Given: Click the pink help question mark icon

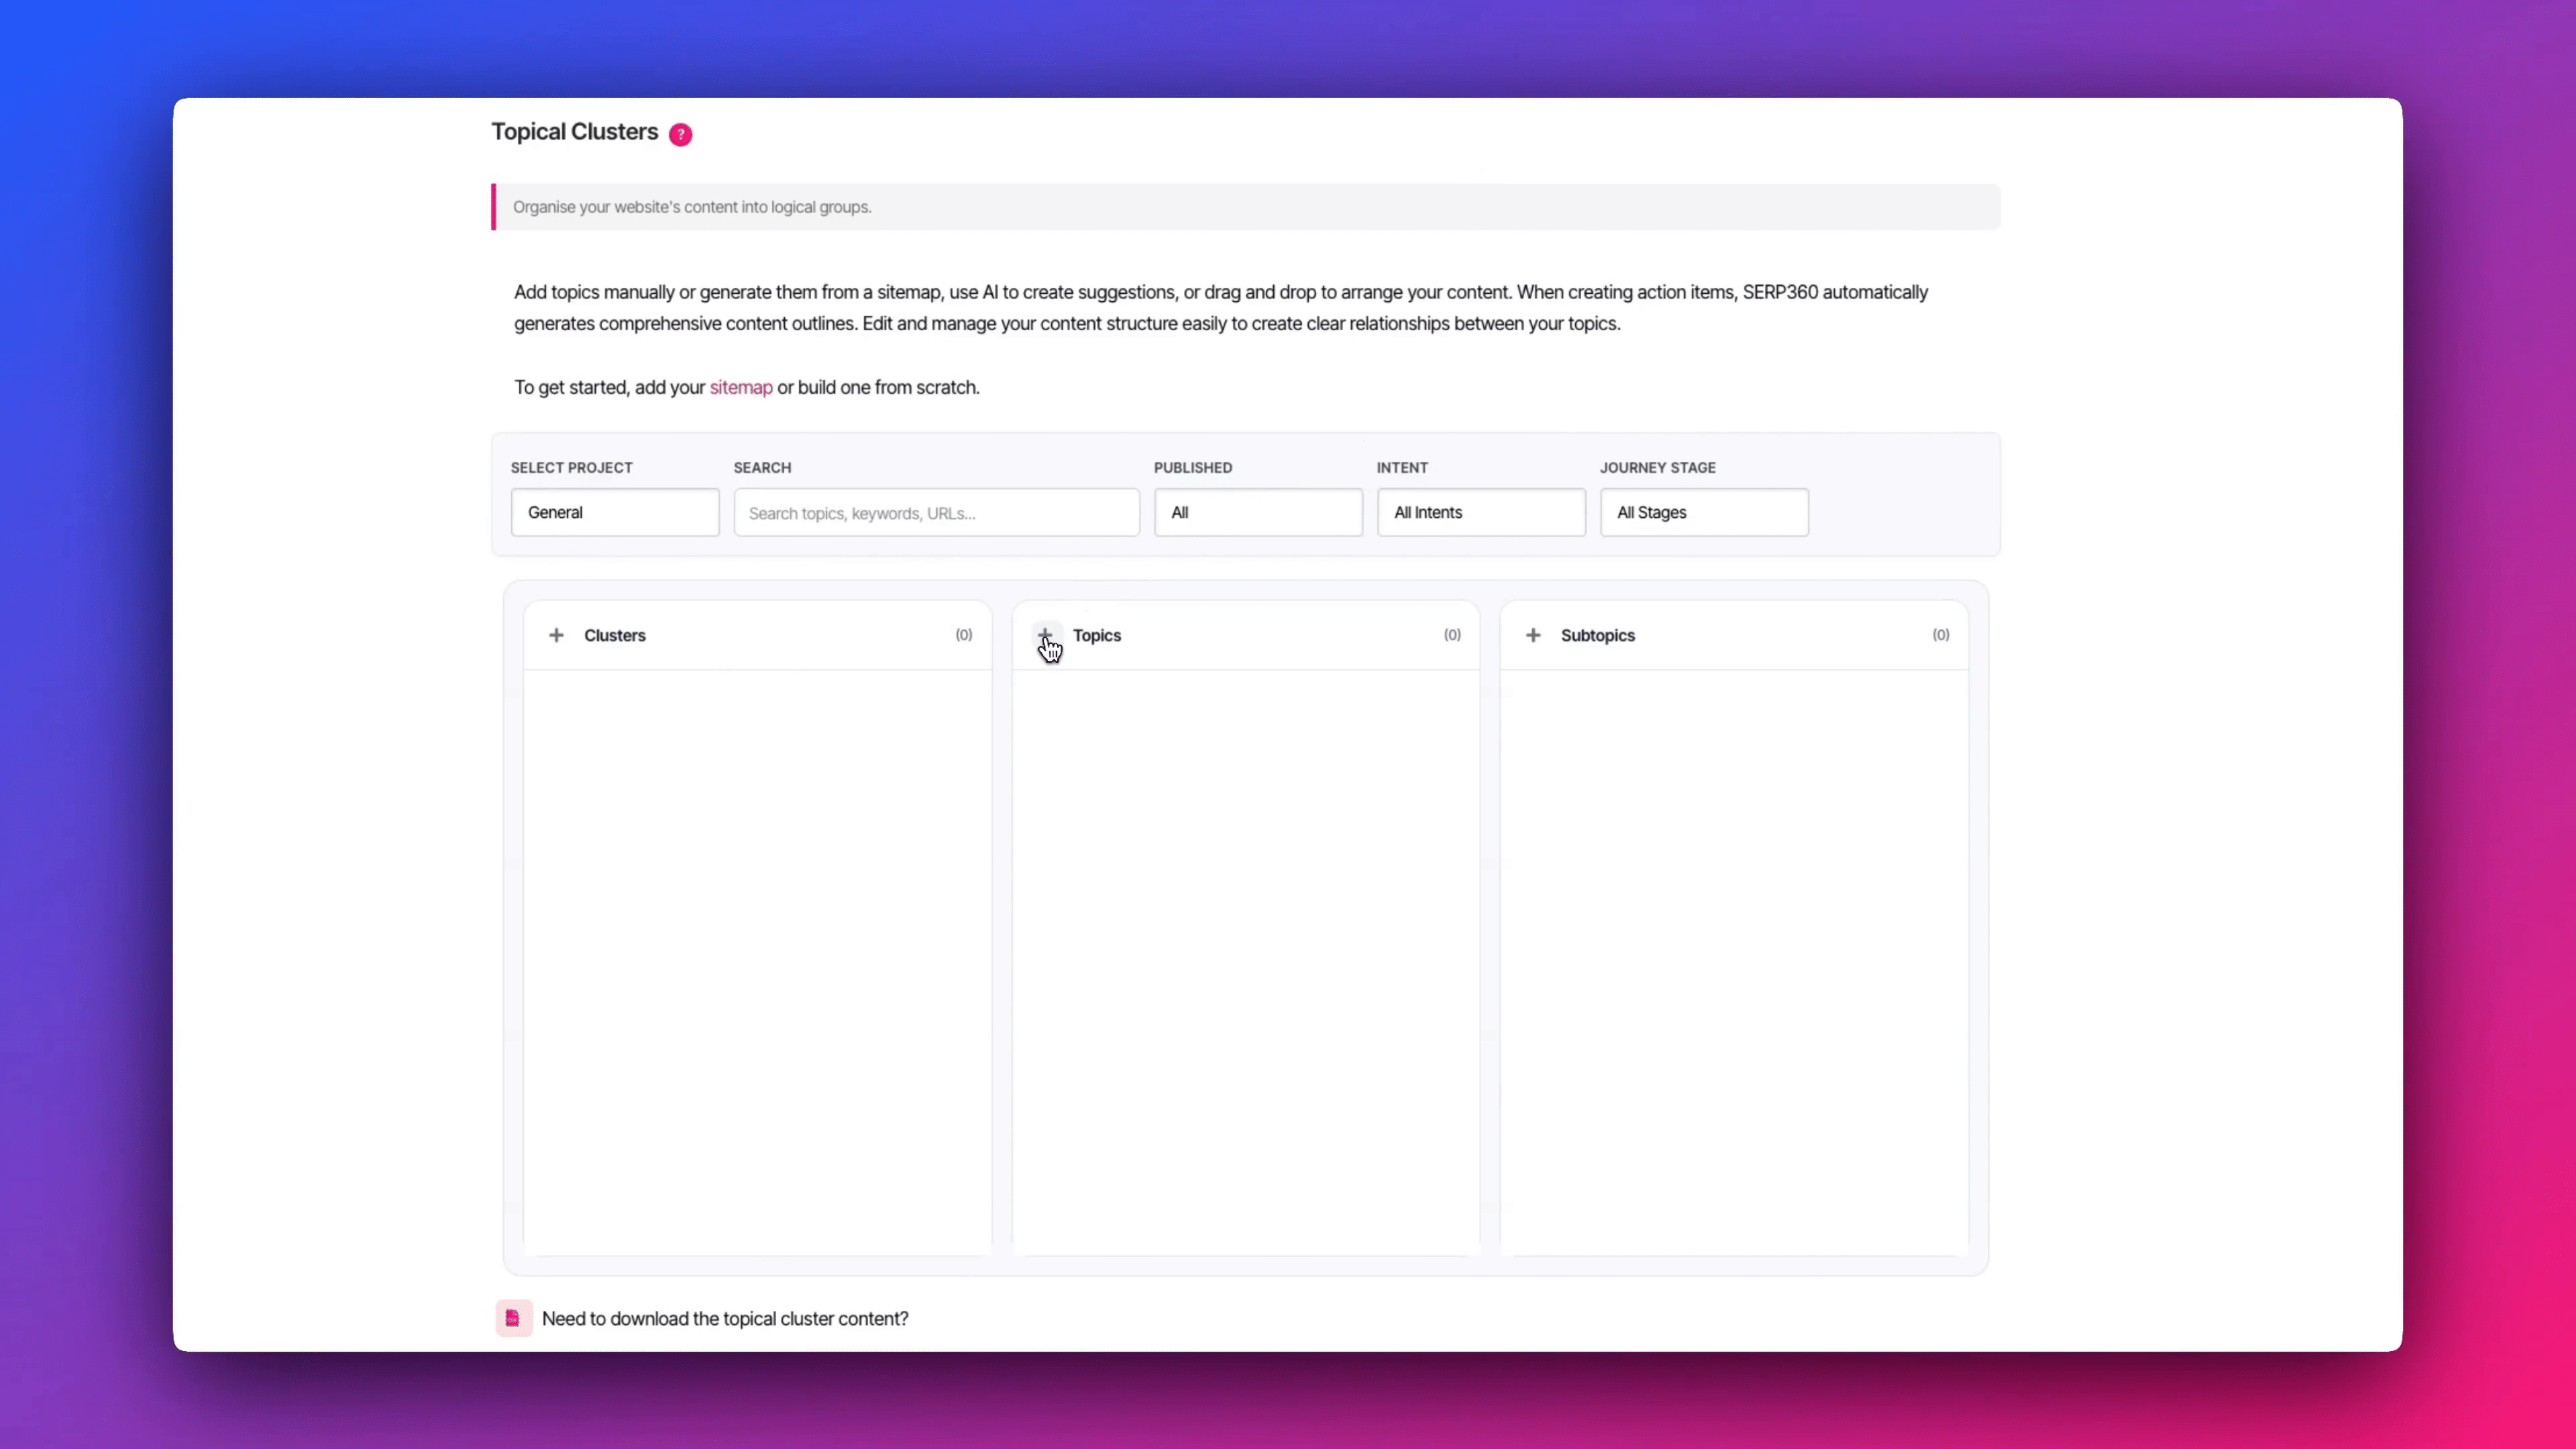Looking at the screenshot, I should (x=680, y=134).
